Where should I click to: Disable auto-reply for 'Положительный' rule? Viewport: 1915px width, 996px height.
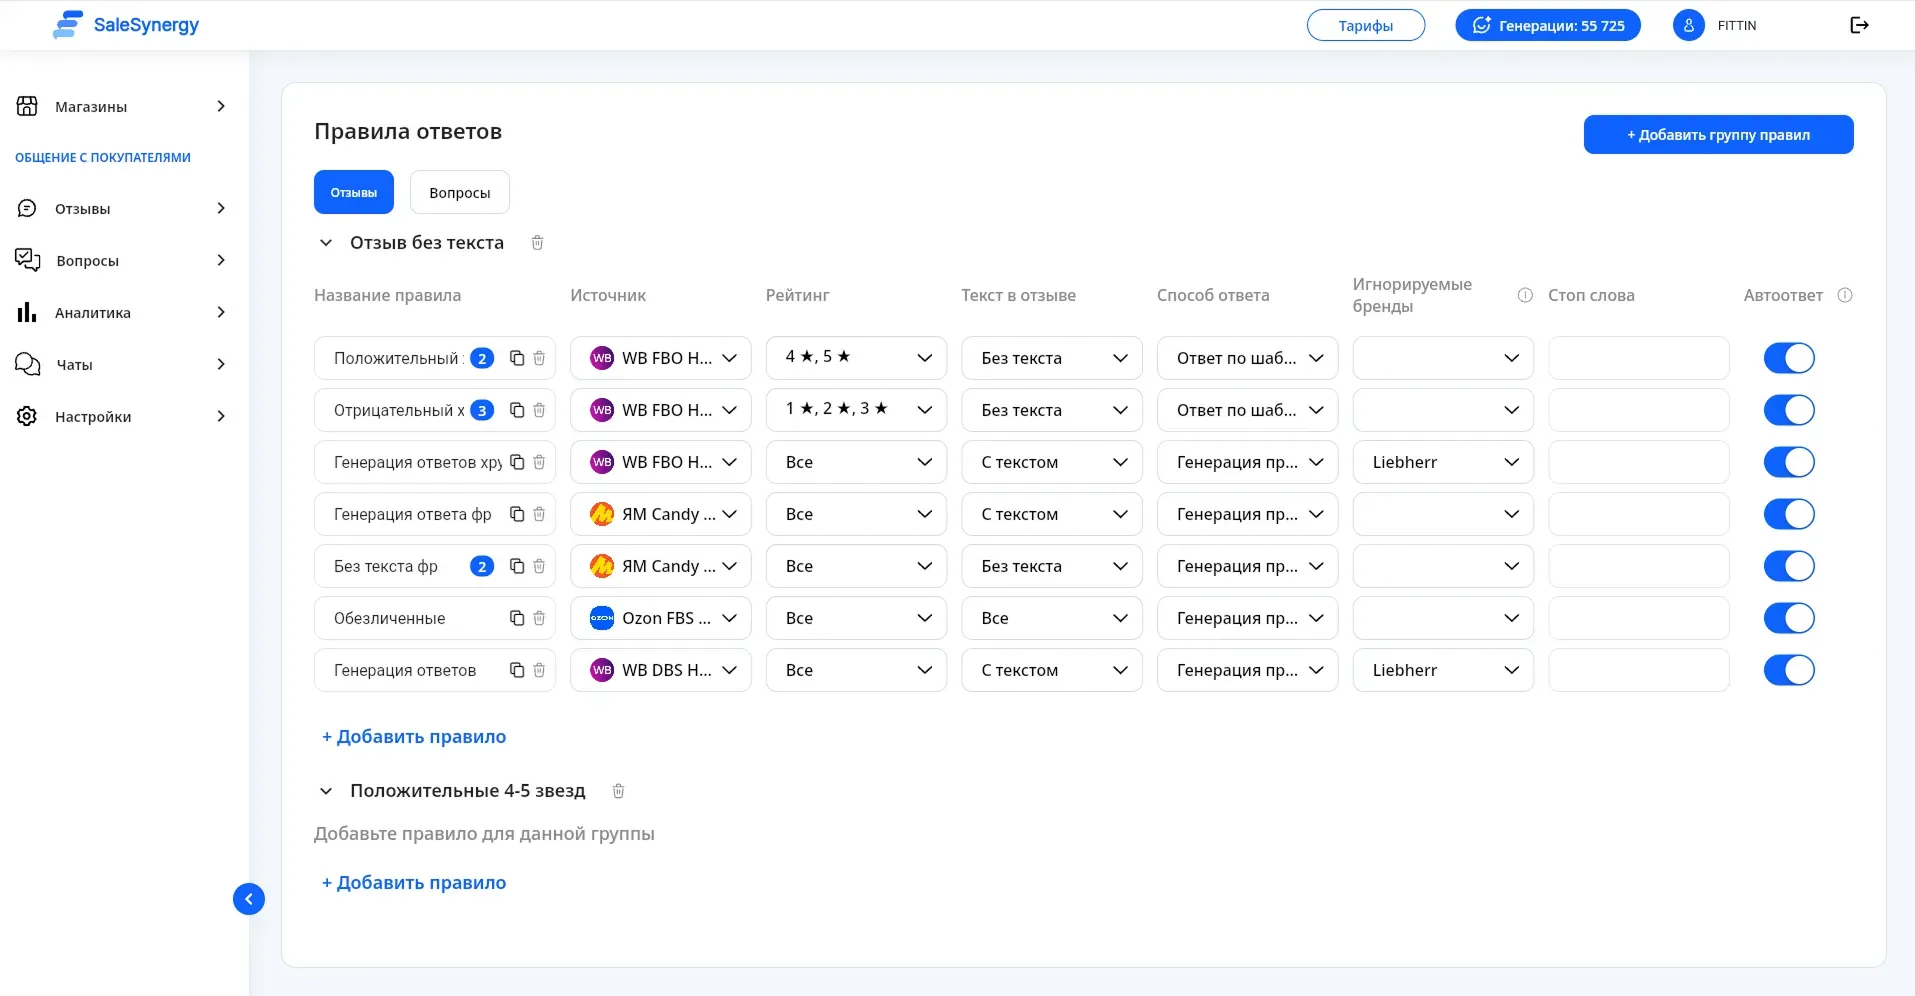coord(1788,358)
